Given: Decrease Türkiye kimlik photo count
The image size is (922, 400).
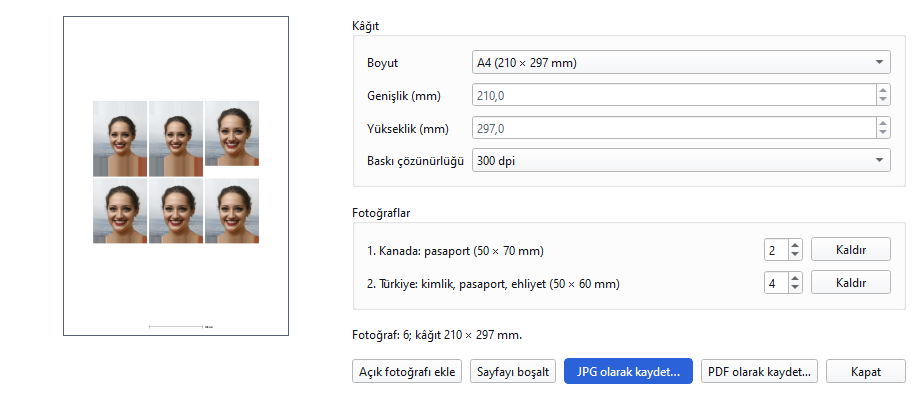Looking at the screenshot, I should tap(795, 287).
